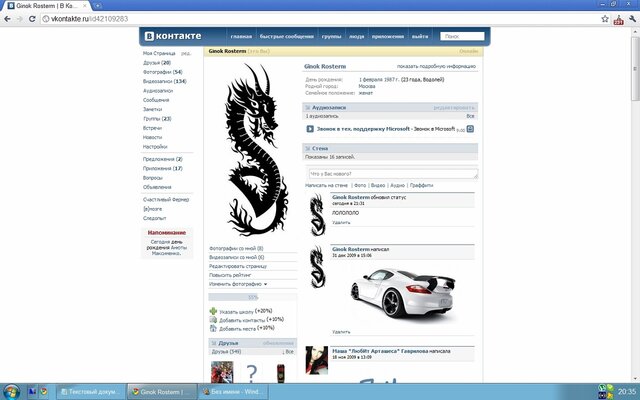Click the profile rating progress bar
This screenshot has width=640, height=400.
(x=253, y=297)
